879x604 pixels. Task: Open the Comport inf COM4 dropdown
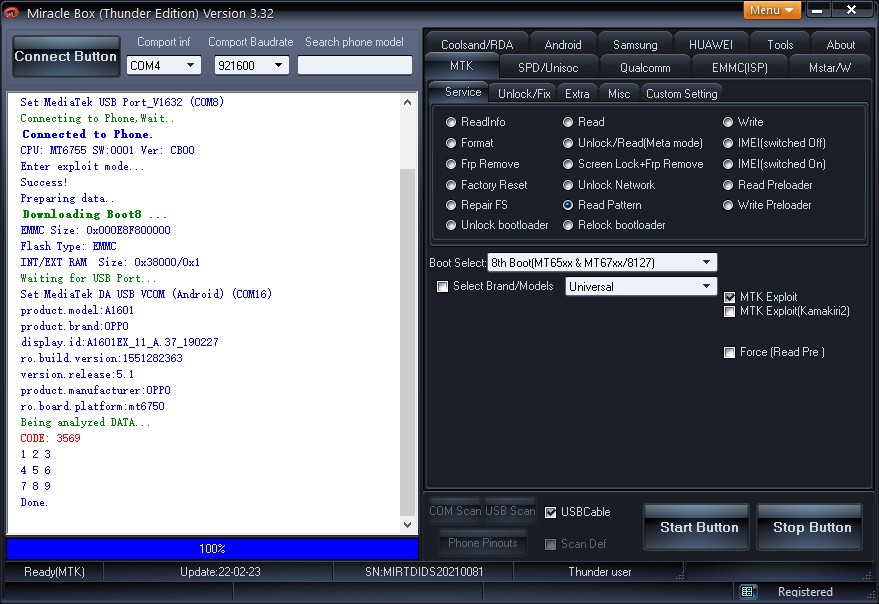(163, 66)
